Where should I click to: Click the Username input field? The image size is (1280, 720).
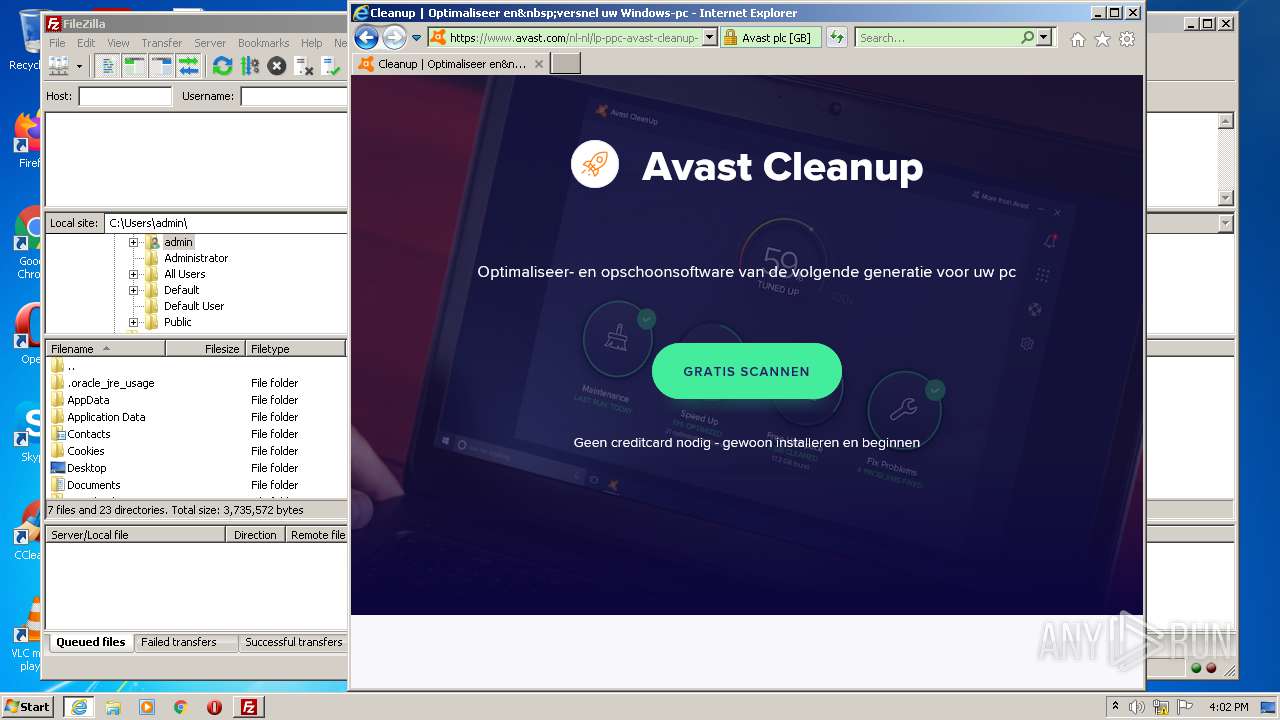[294, 96]
